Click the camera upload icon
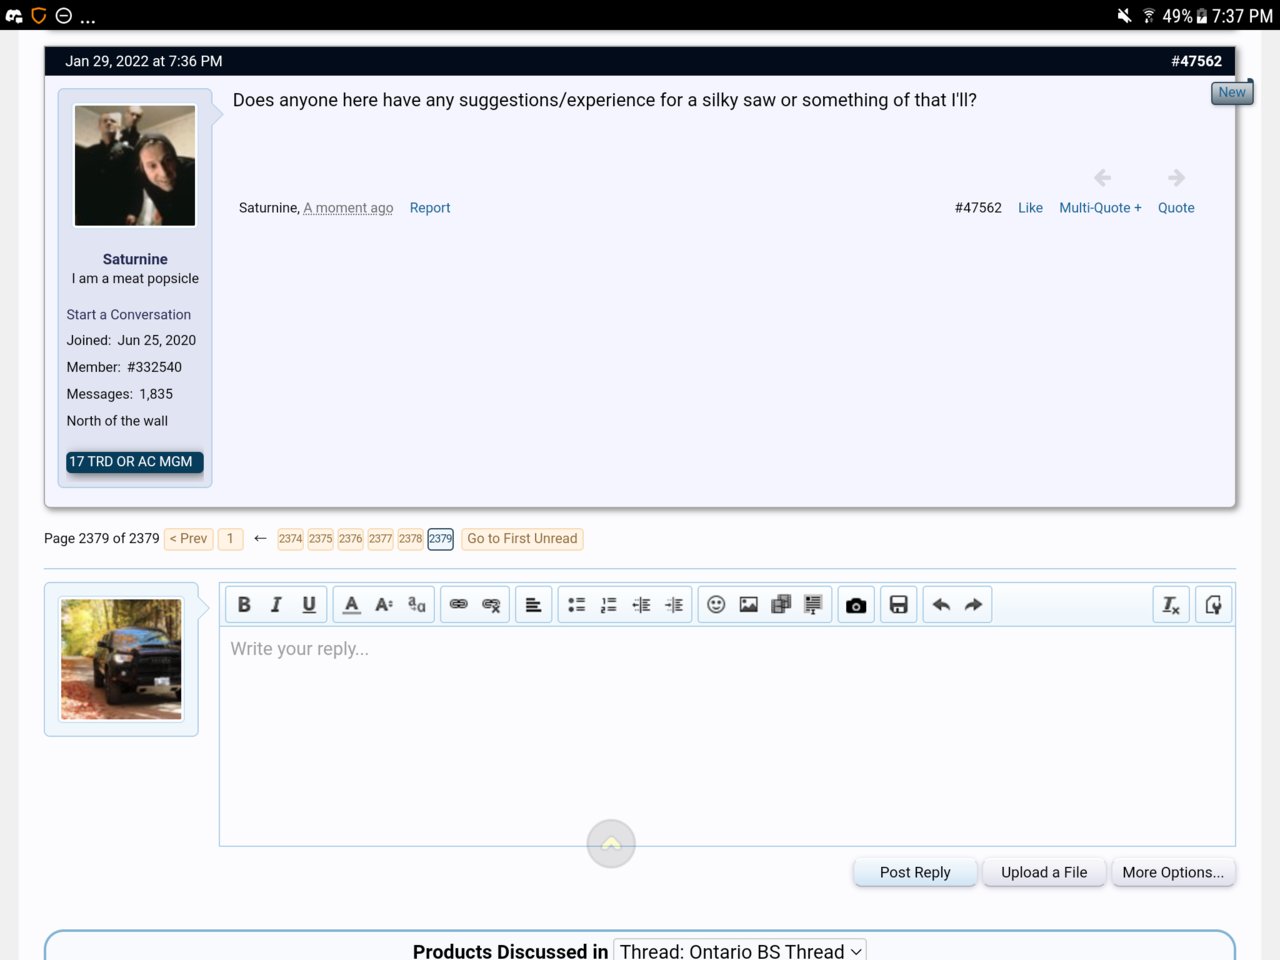This screenshot has width=1280, height=960. tap(856, 605)
